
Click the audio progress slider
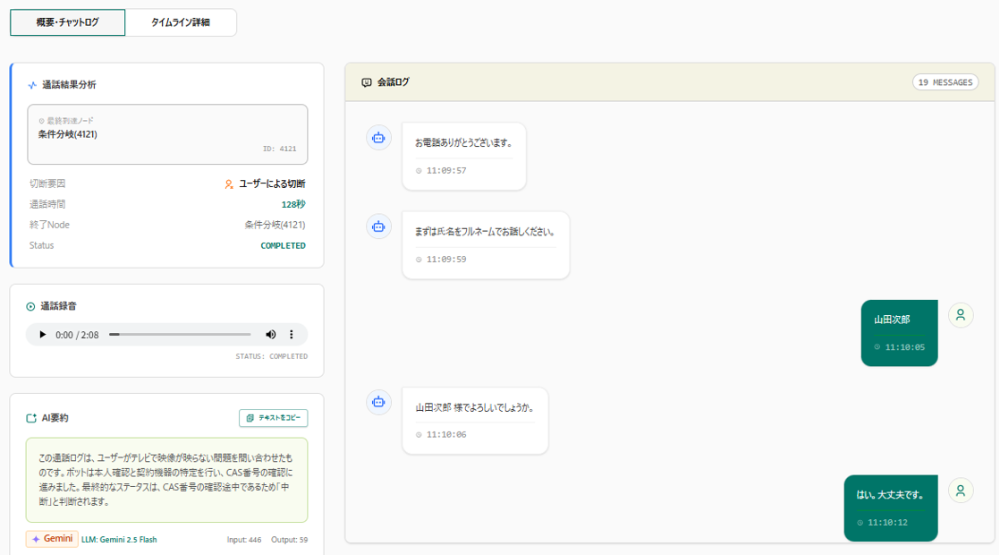pyautogui.click(x=180, y=334)
